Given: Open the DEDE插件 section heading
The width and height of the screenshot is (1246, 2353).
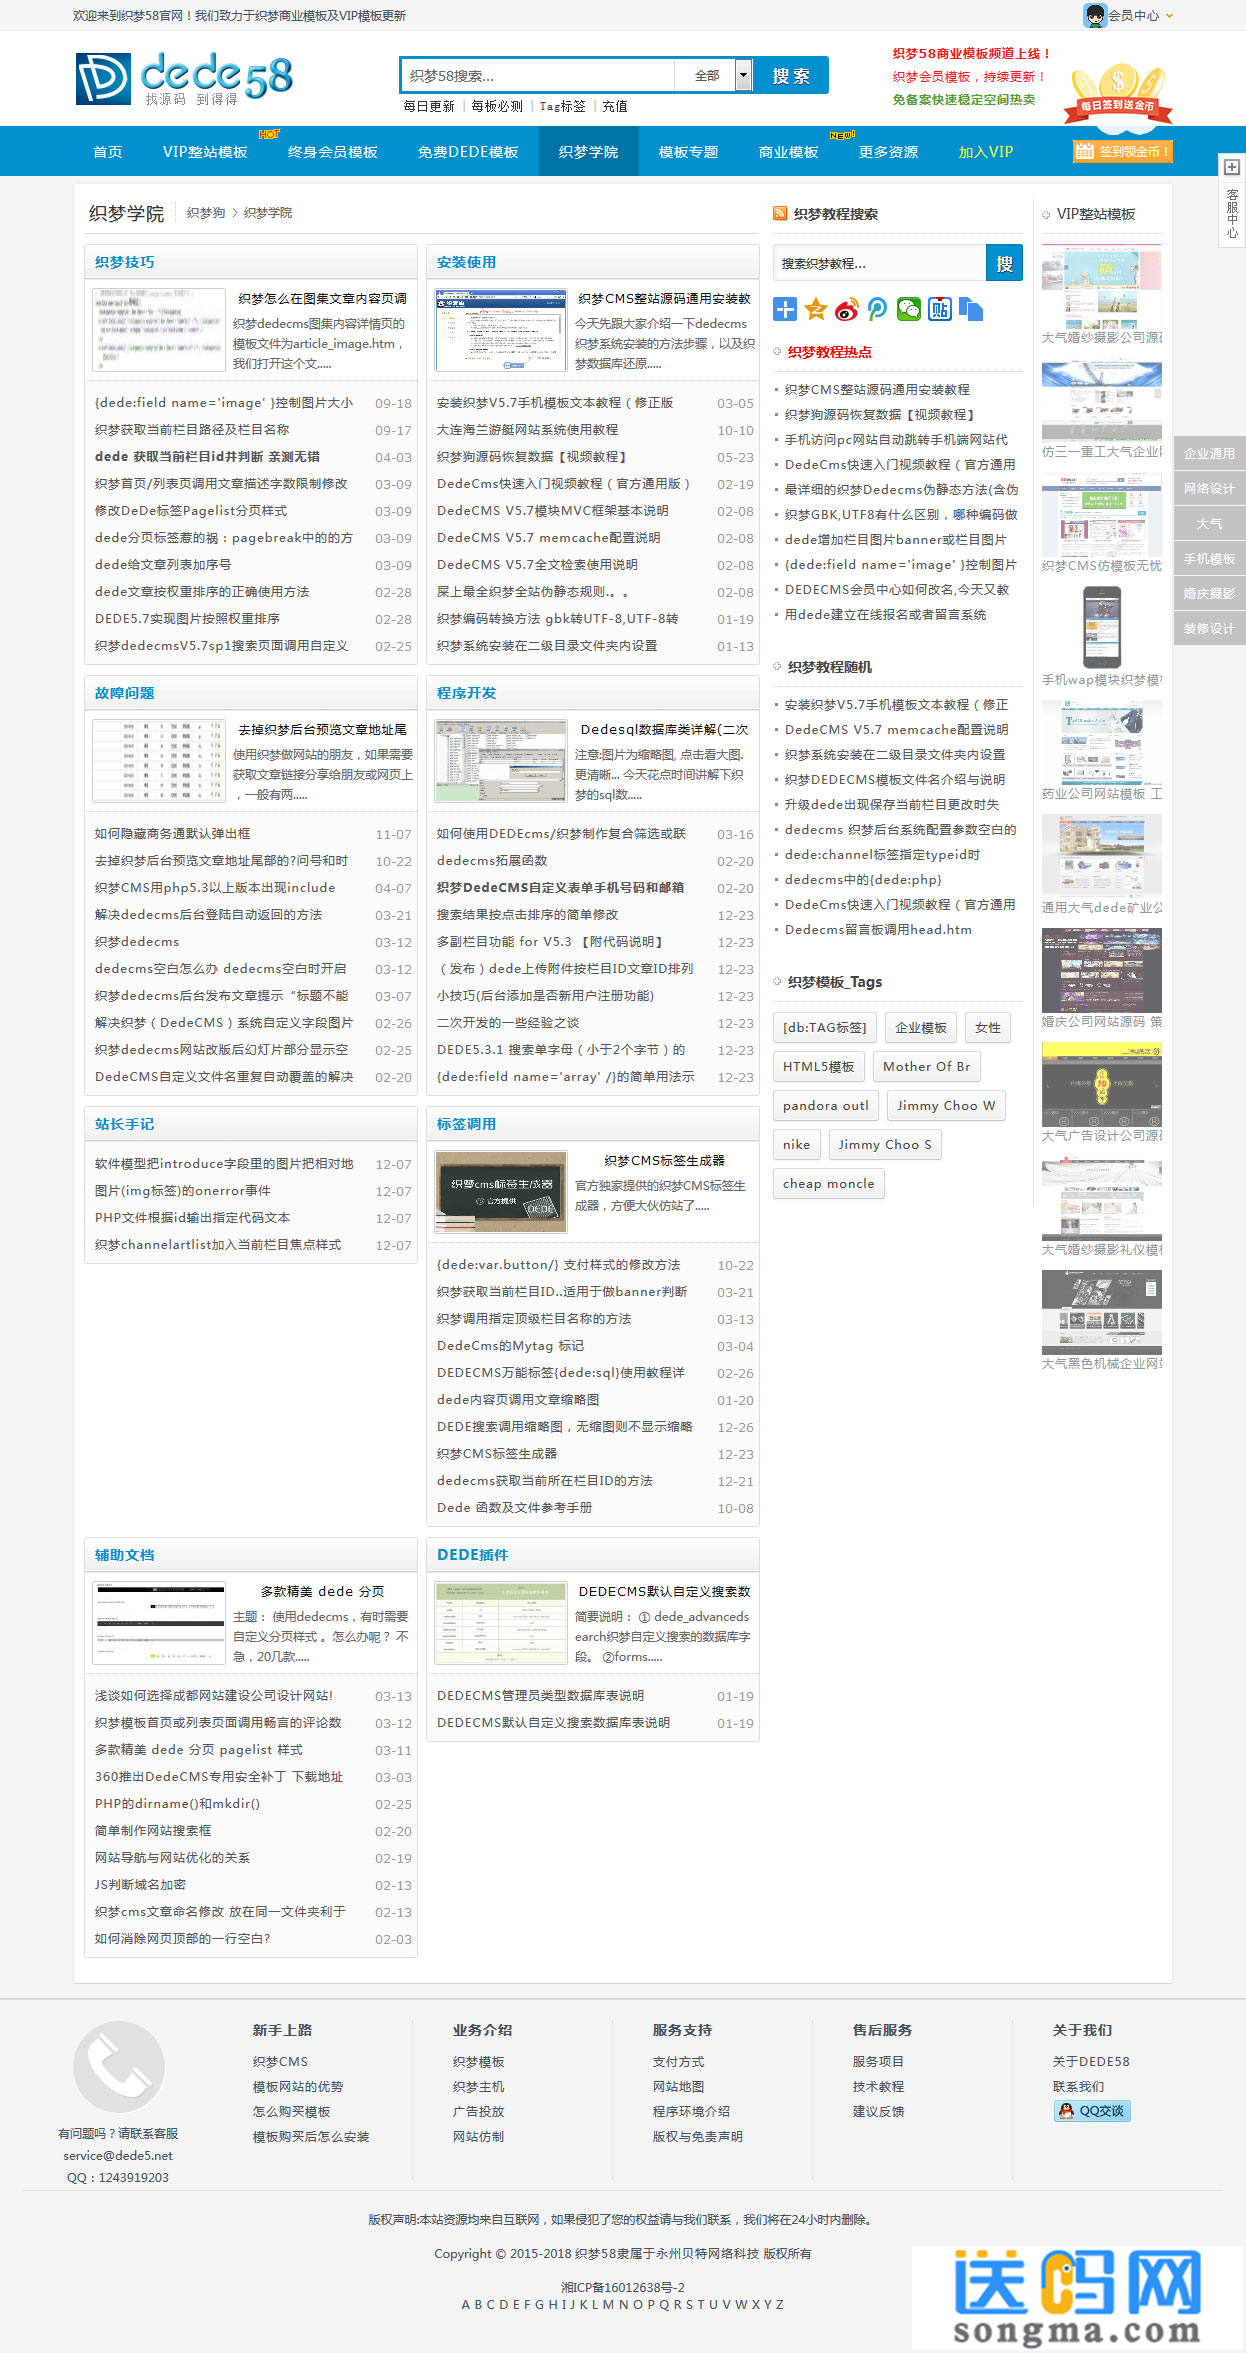Looking at the screenshot, I should [x=473, y=1555].
